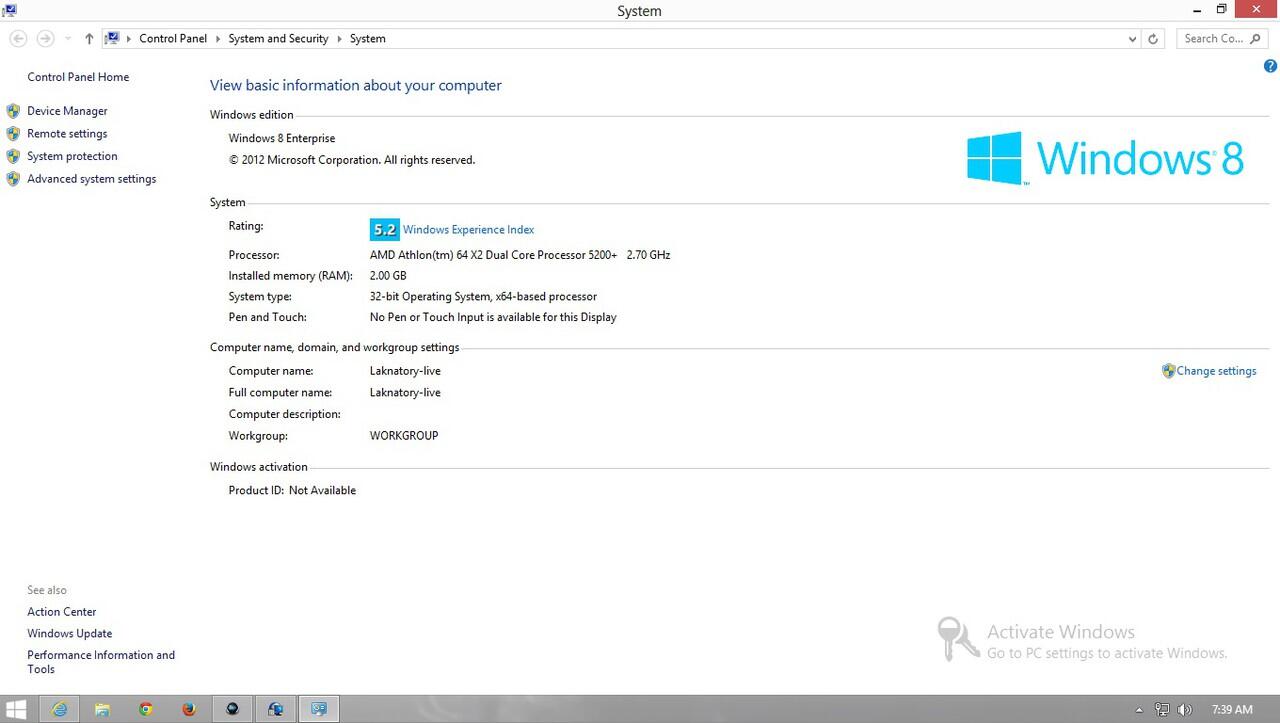
Task: Click the No Pen or Touch Input text
Action: click(x=493, y=317)
